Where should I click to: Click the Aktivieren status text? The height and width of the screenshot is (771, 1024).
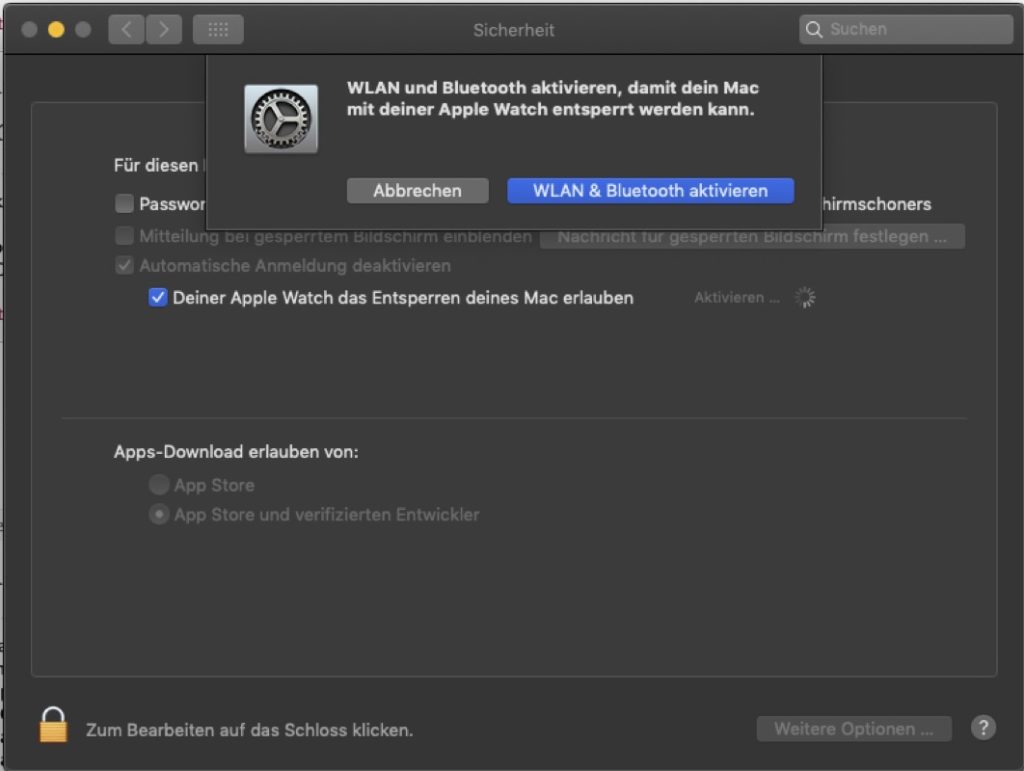point(737,298)
